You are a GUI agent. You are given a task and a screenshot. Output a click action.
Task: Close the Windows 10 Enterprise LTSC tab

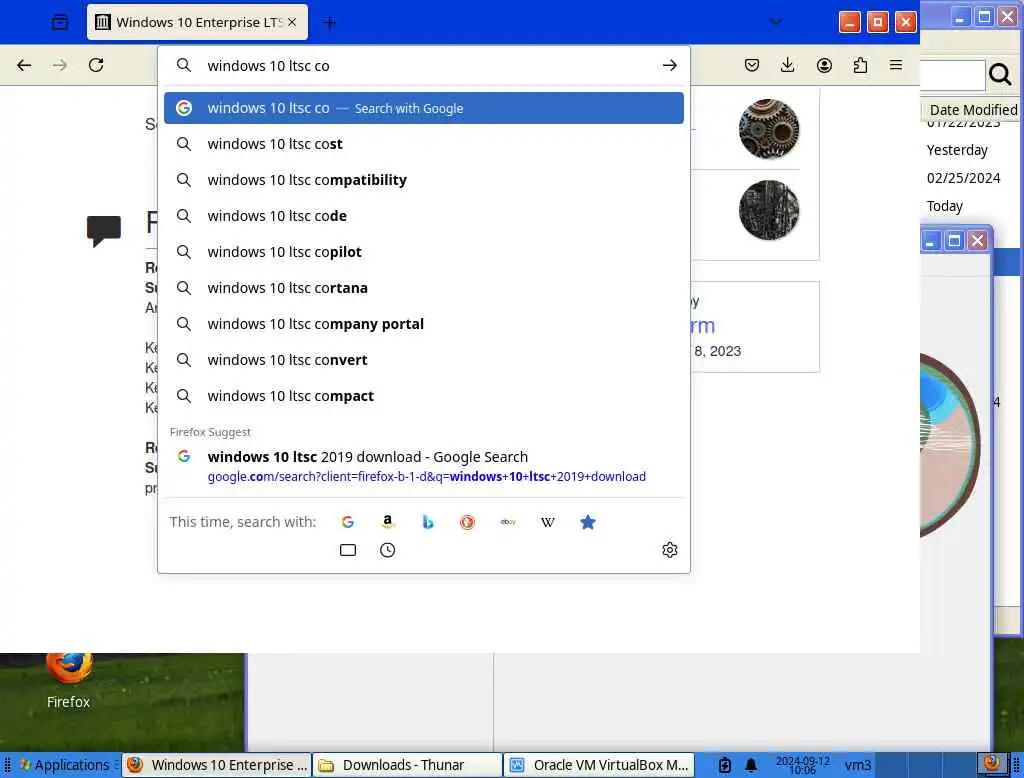(292, 22)
